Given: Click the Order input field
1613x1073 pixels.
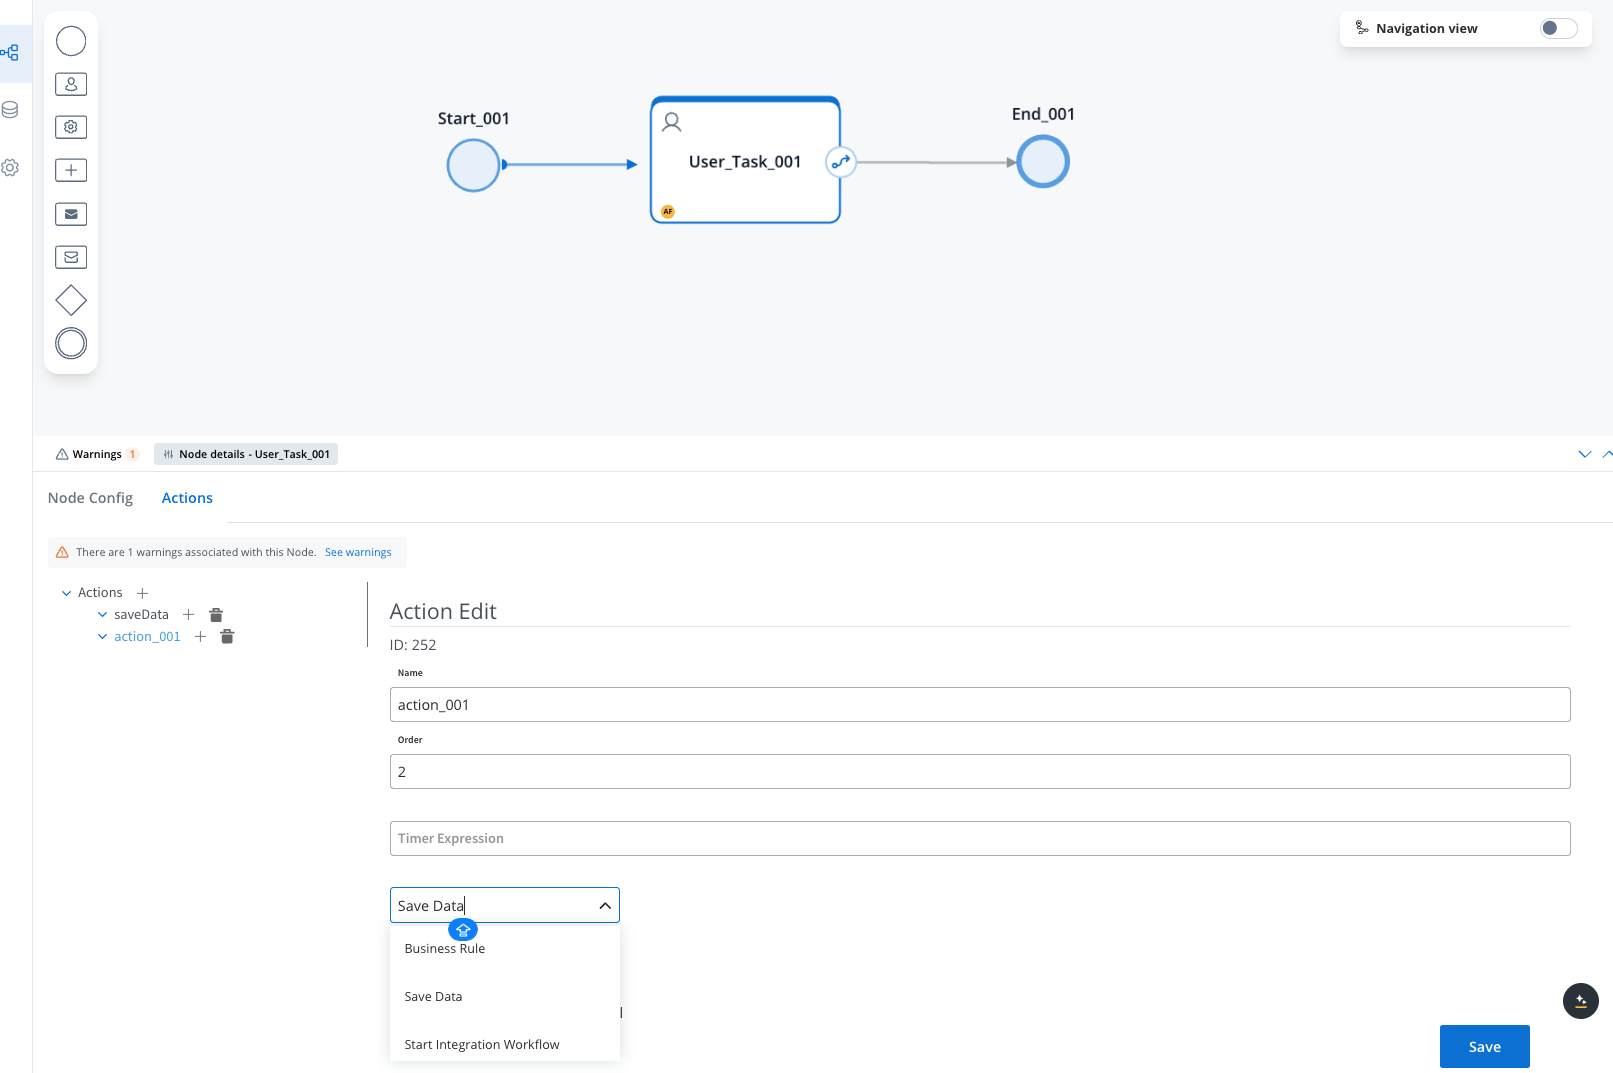Looking at the screenshot, I should [x=980, y=771].
